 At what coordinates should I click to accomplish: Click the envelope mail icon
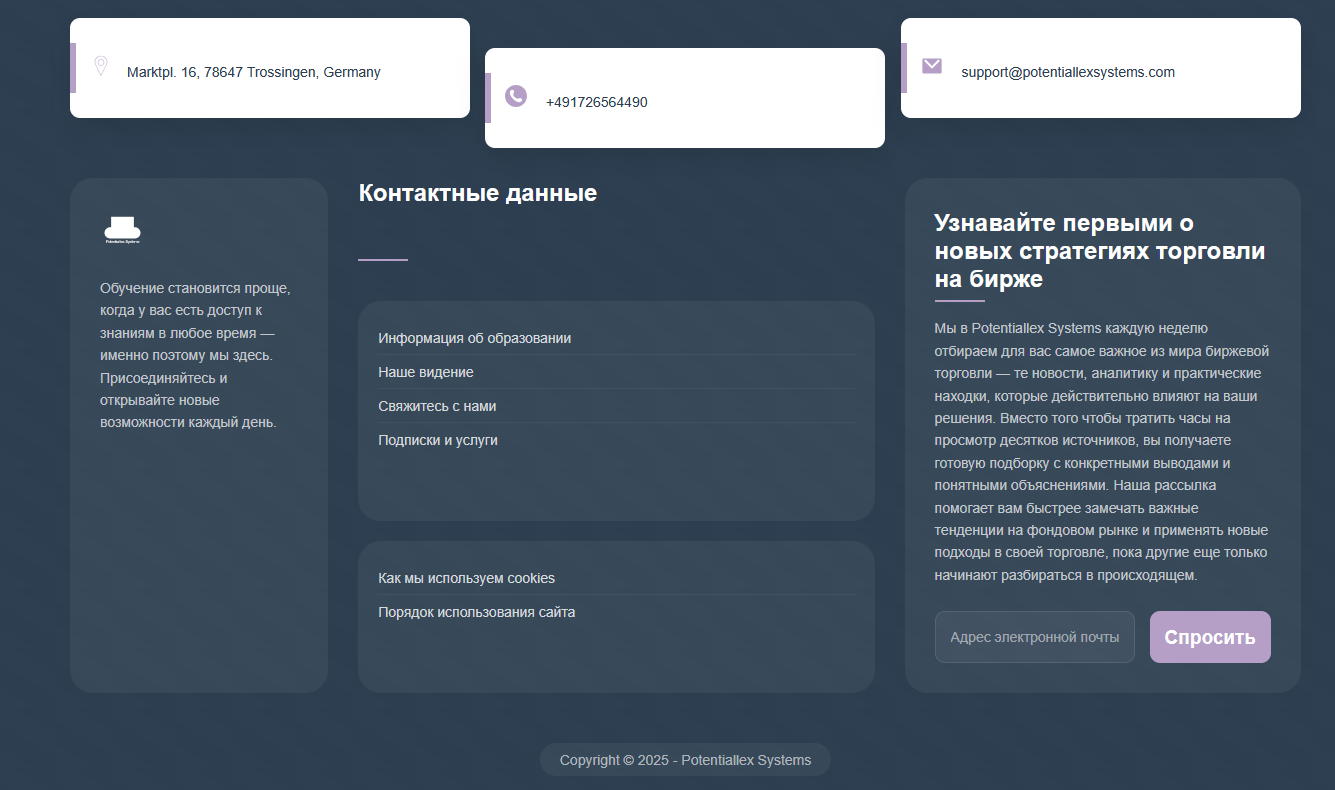[x=932, y=66]
